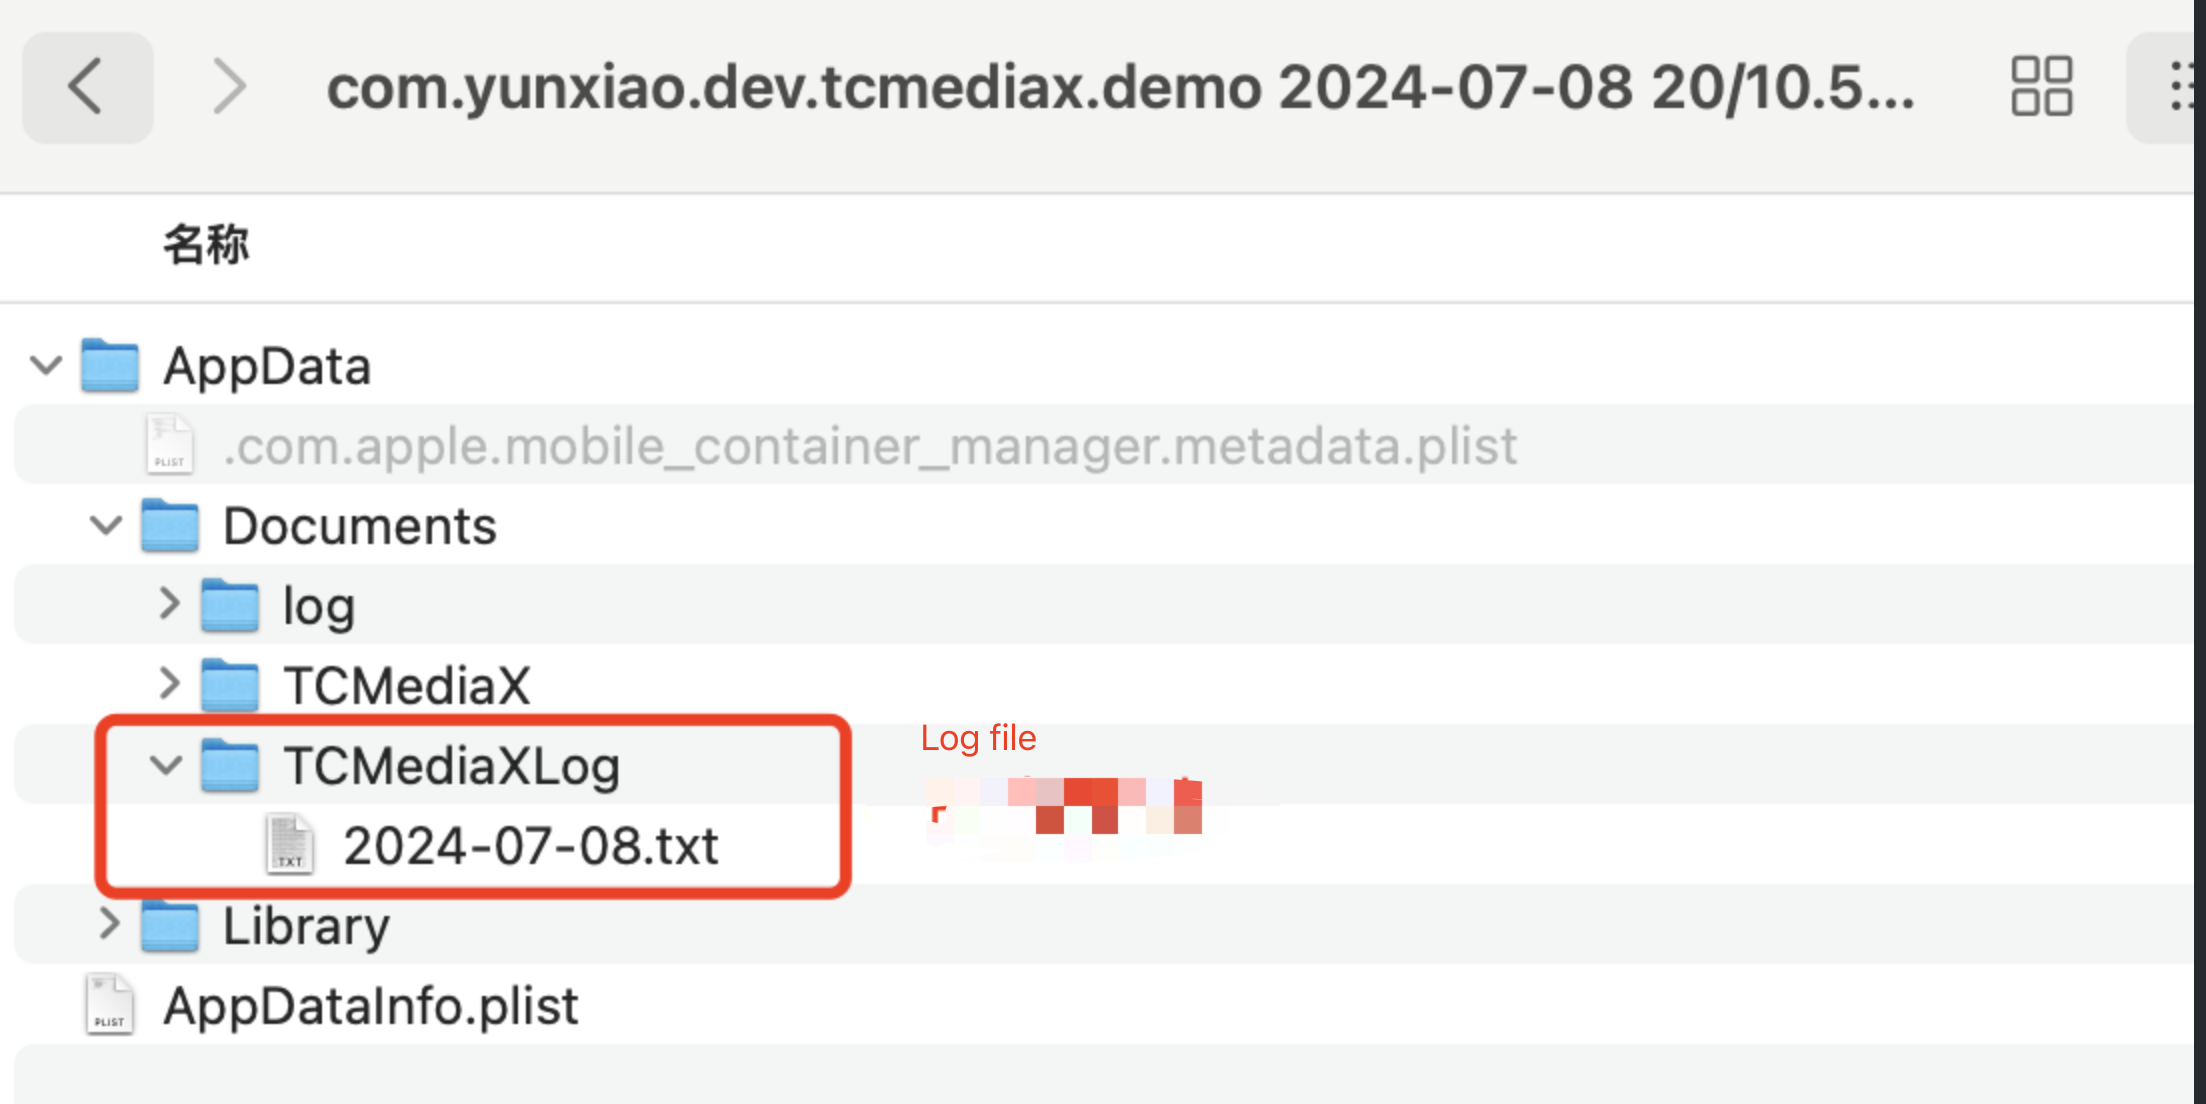The height and width of the screenshot is (1104, 2206).
Task: Select the TCMediaX folder name
Action: (407, 686)
